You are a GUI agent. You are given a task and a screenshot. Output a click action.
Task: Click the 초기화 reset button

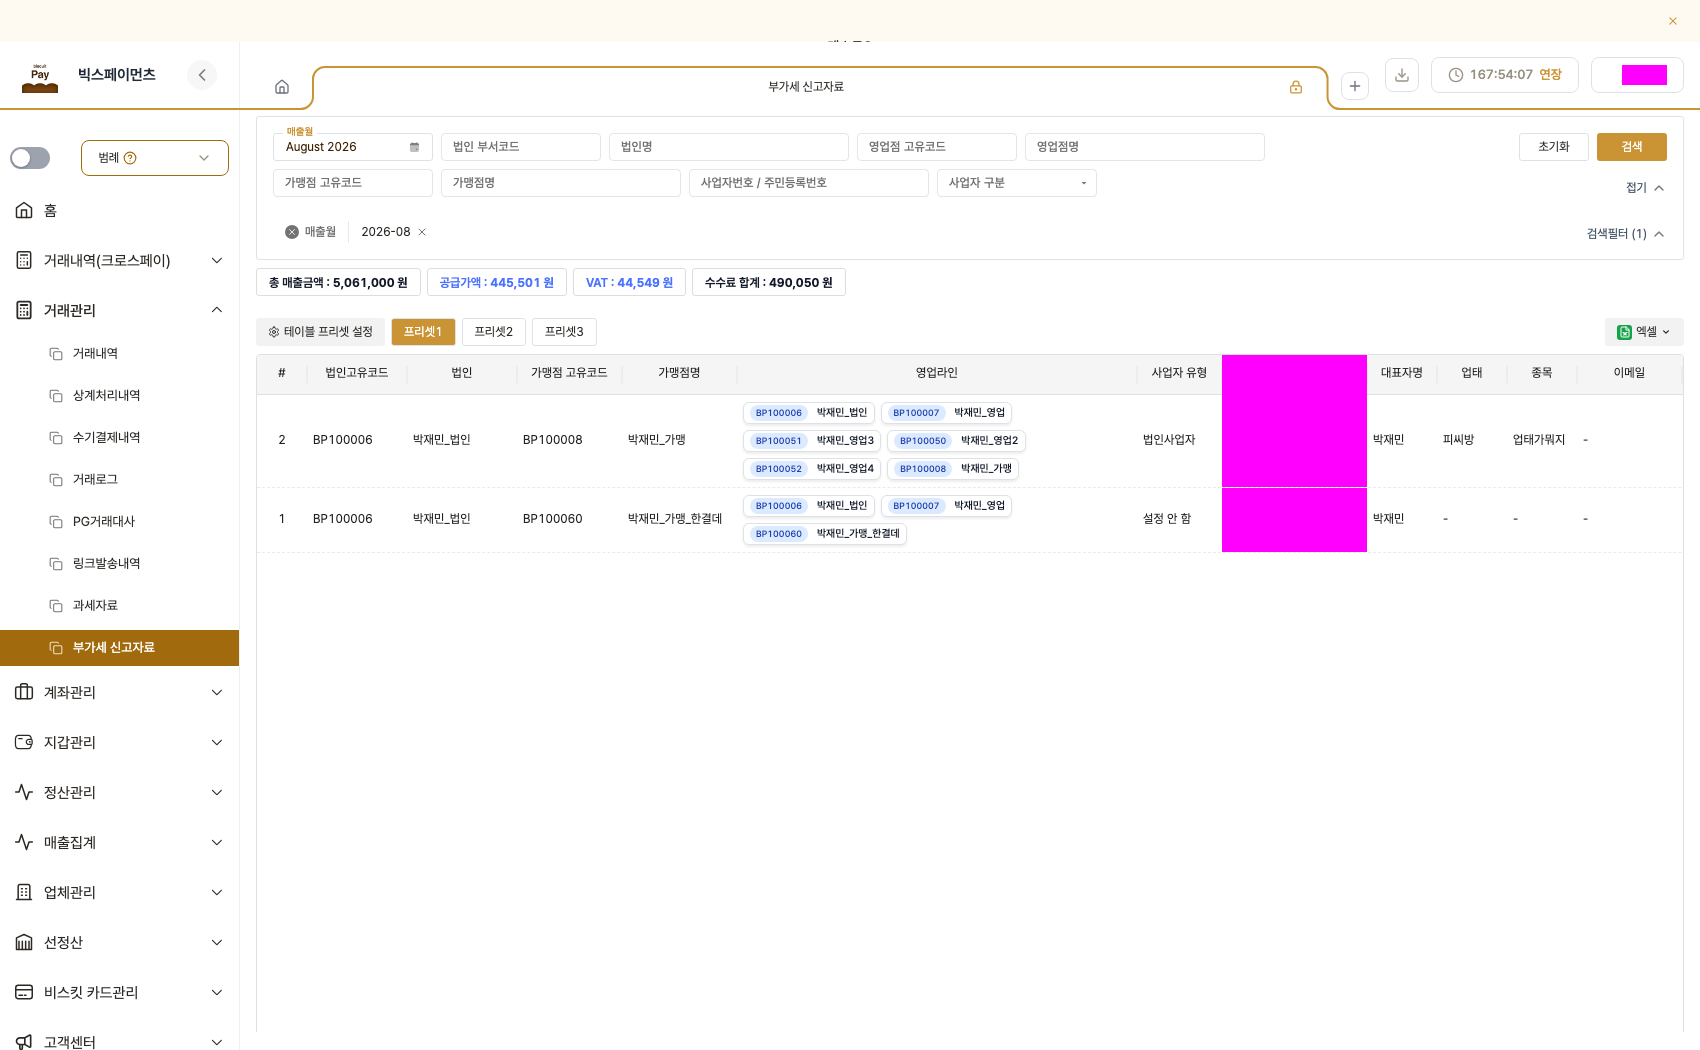(1554, 147)
